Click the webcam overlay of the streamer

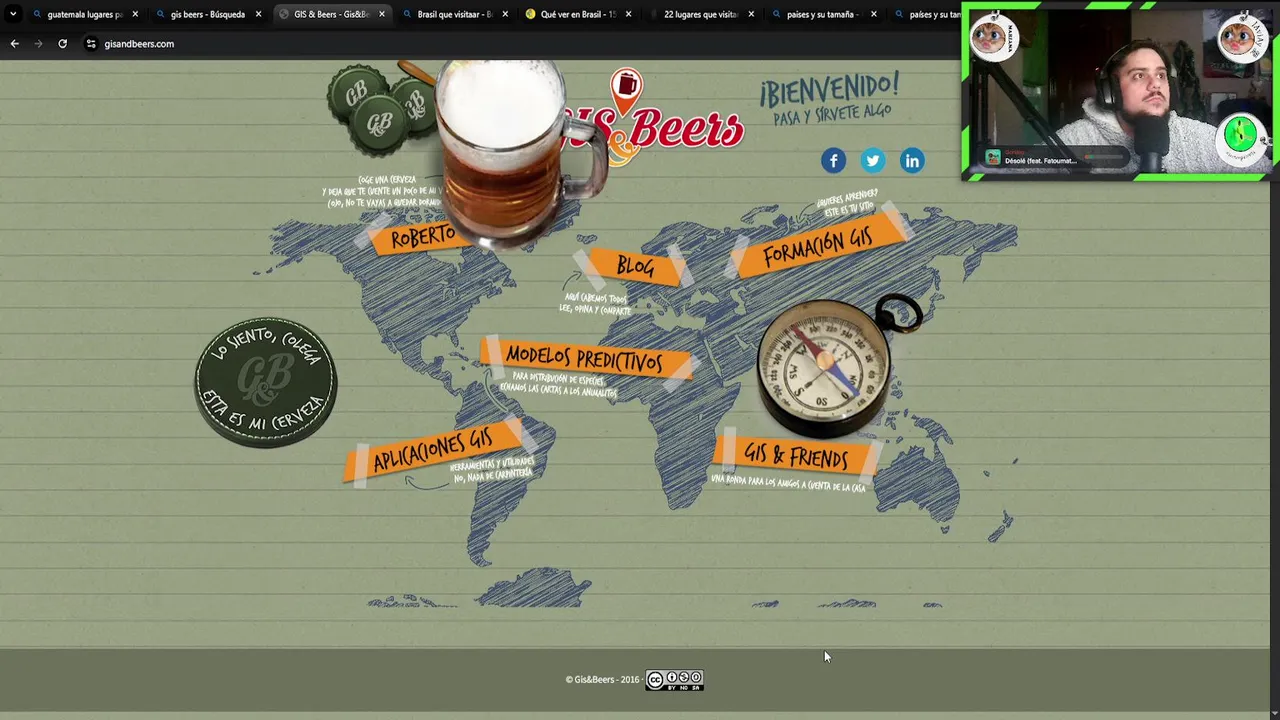1118,92
